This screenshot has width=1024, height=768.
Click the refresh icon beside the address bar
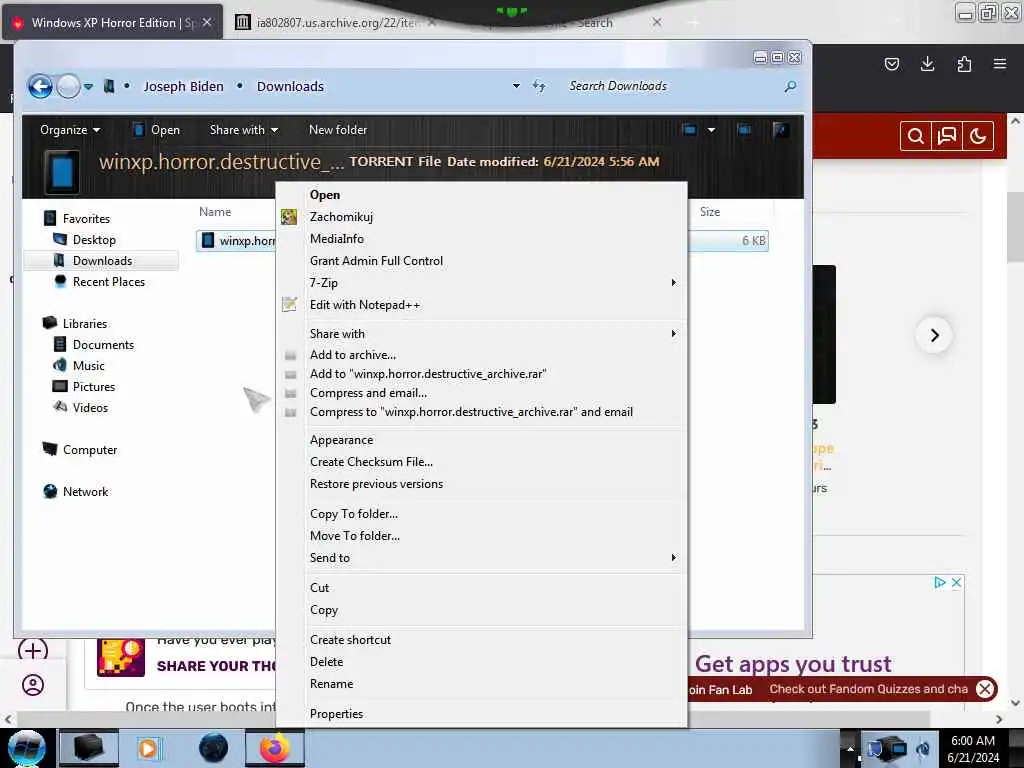point(539,86)
